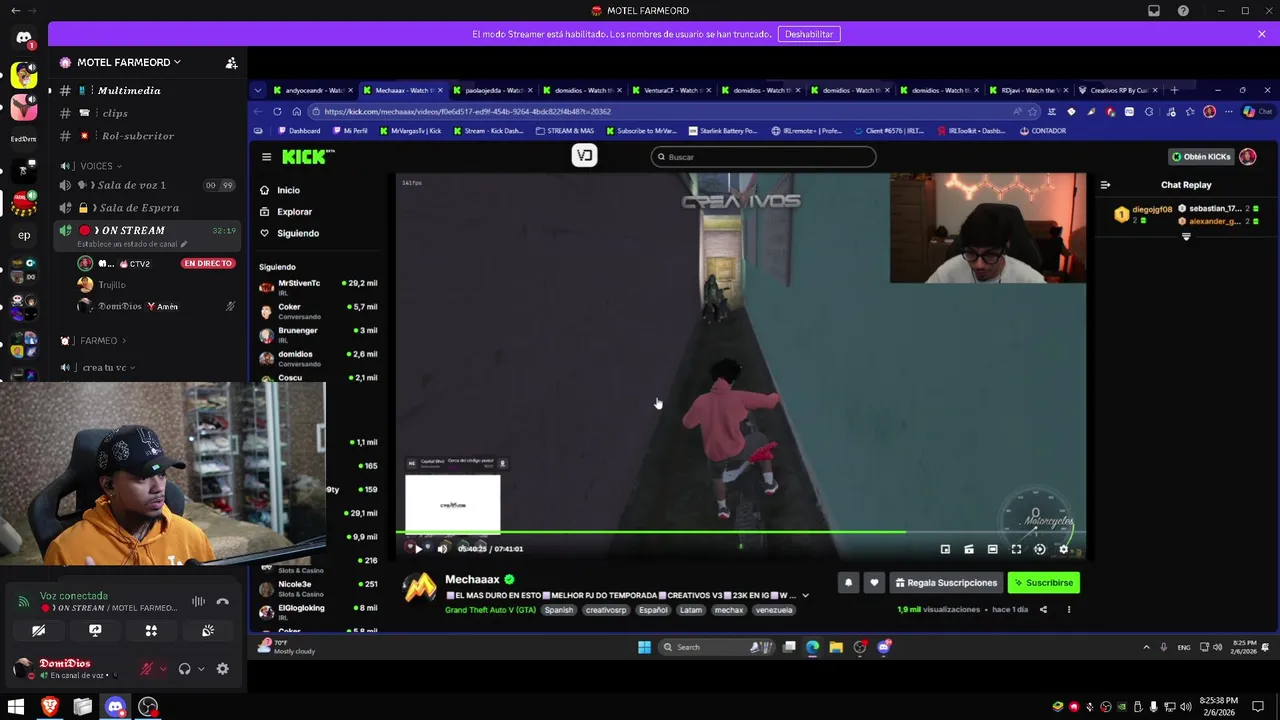
Task: Open Discord direct messages home icon
Action: pos(24,39)
